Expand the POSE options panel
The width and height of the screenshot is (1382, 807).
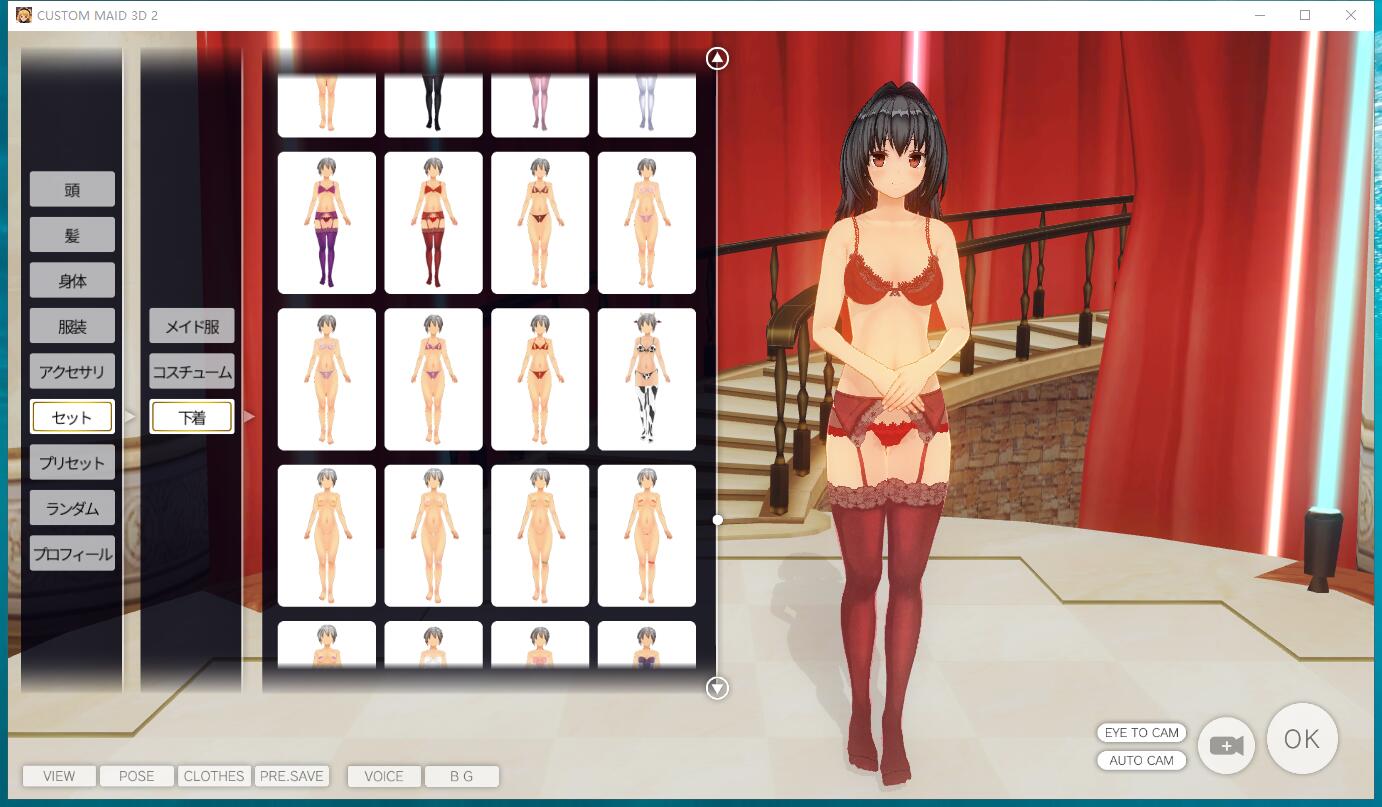click(x=137, y=776)
